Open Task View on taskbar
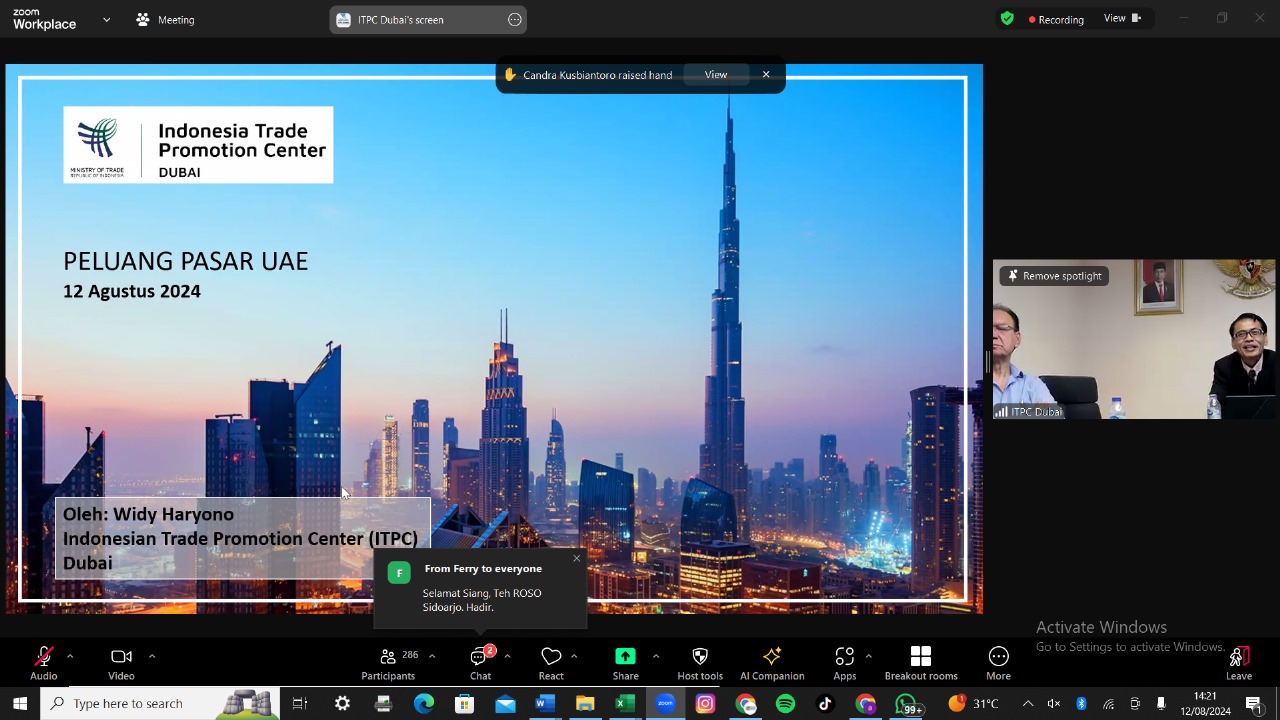 [x=300, y=703]
